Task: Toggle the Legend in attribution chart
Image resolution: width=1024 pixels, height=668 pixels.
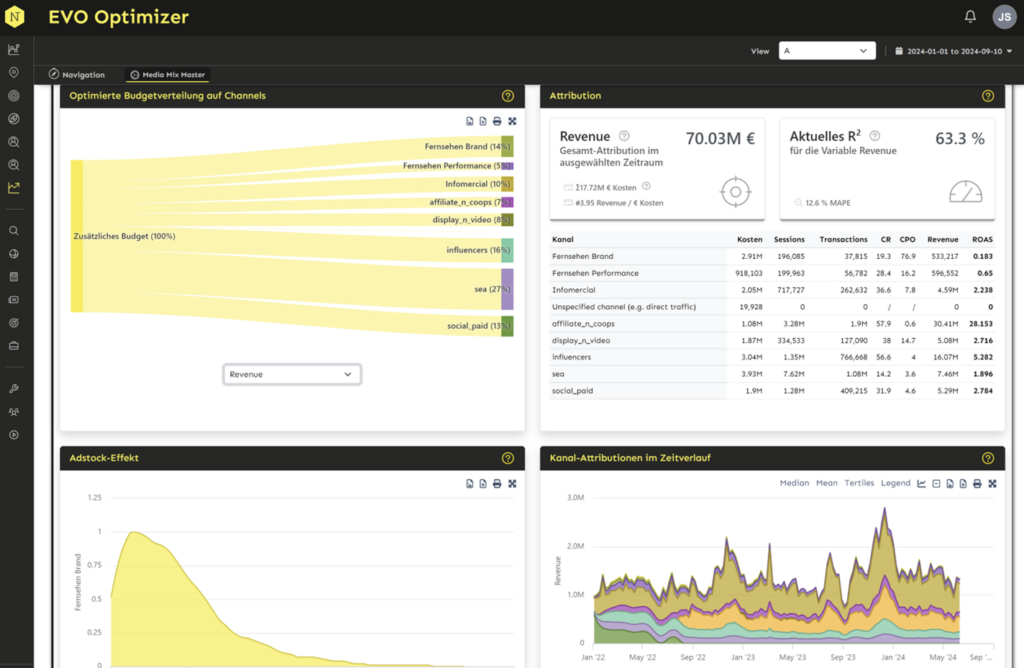Action: pos(895,483)
